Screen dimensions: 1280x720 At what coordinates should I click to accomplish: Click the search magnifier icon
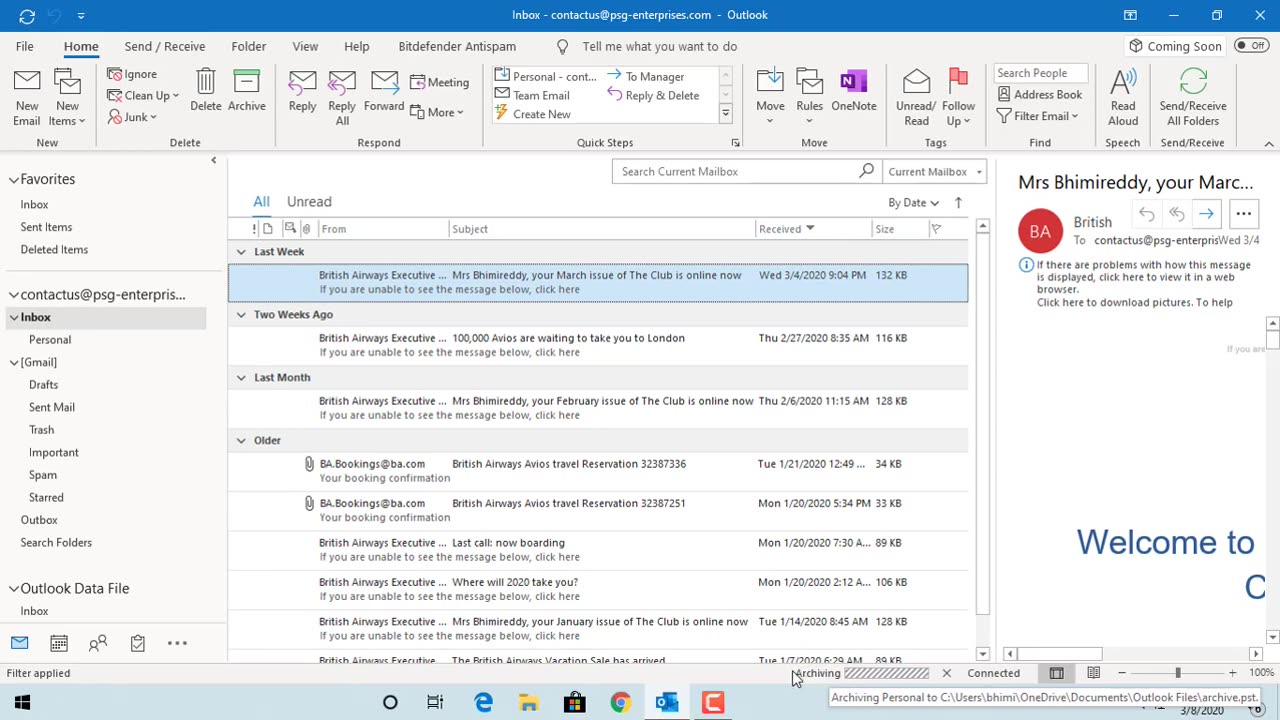pos(866,171)
